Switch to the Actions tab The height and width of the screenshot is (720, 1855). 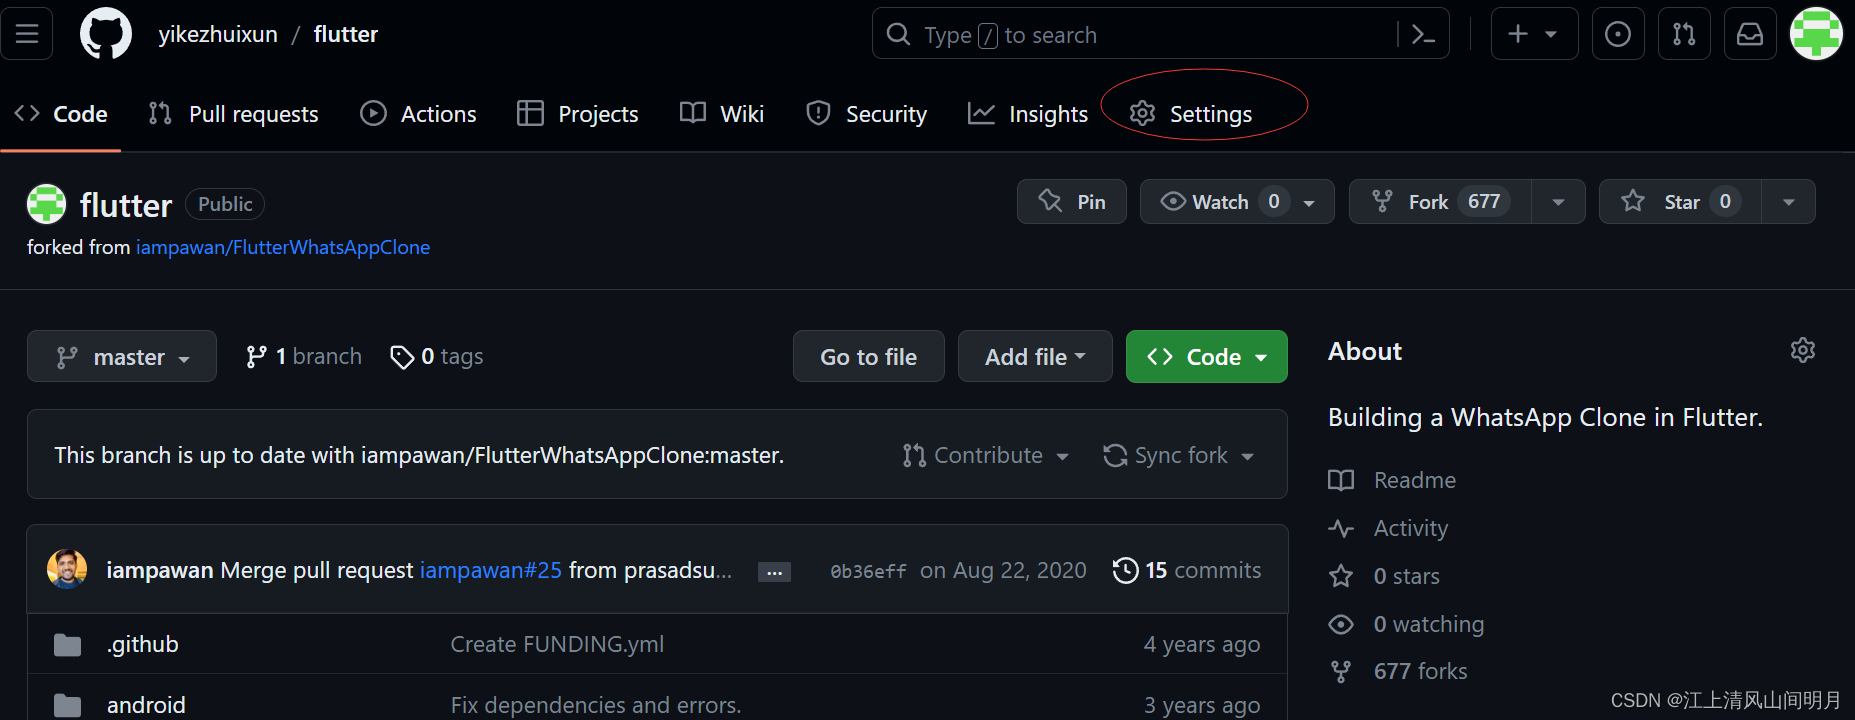coord(418,114)
